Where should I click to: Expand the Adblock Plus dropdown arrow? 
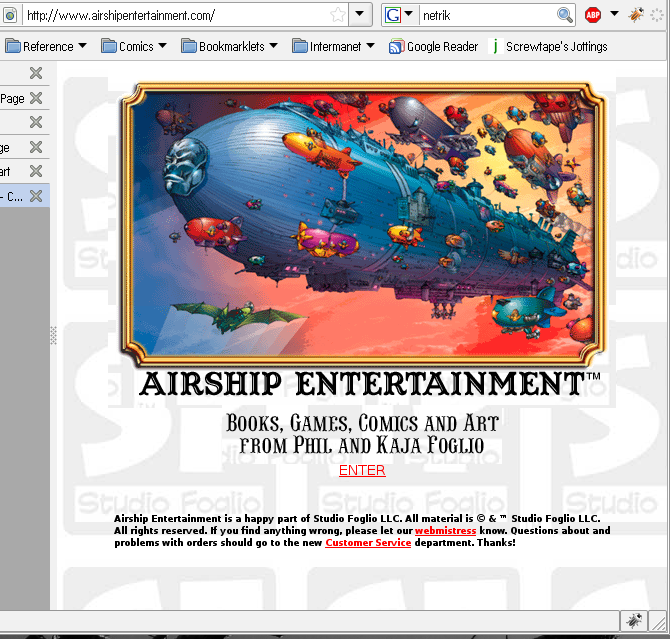pos(614,15)
